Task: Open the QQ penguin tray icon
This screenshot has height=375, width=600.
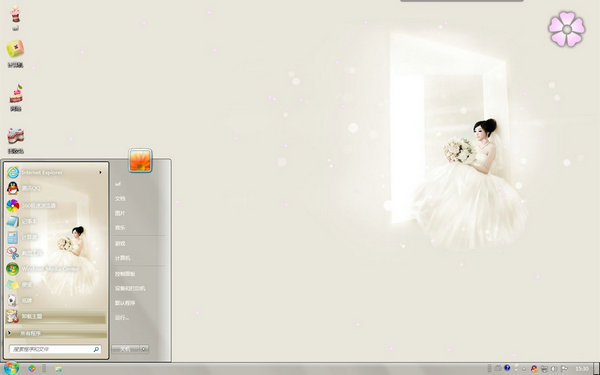Action: (534, 369)
